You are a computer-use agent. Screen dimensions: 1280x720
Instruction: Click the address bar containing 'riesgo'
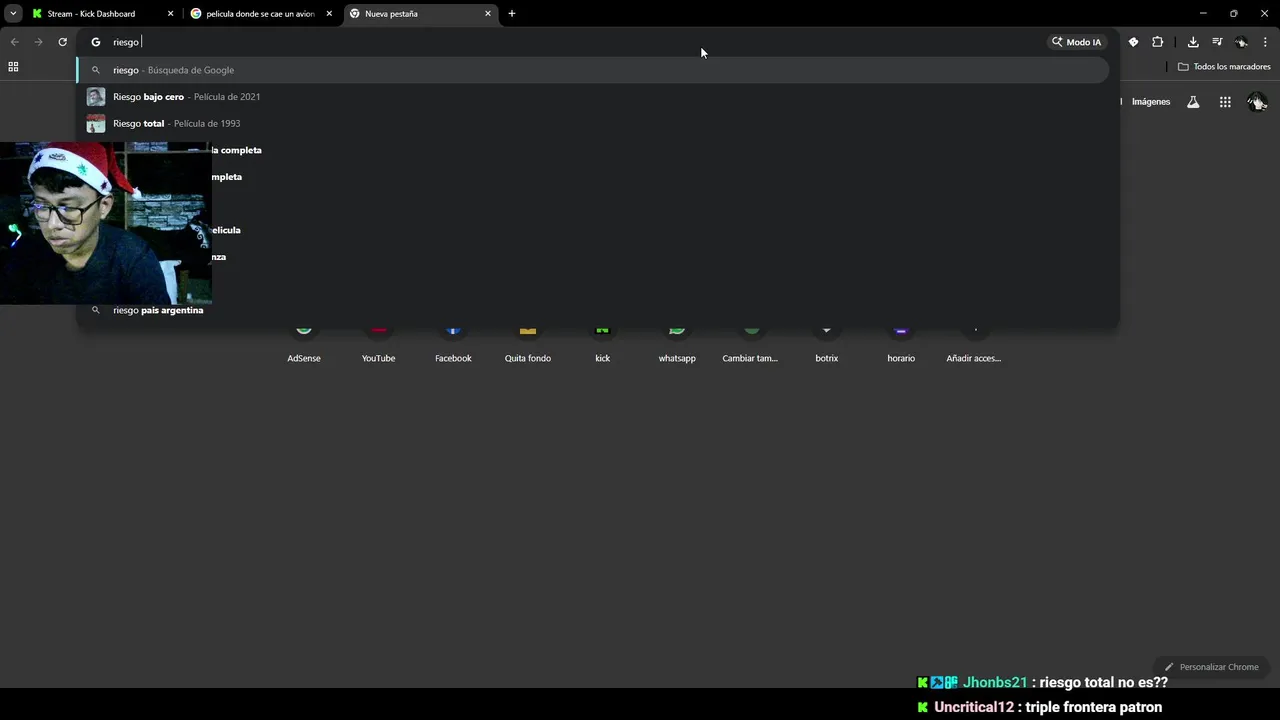pyautogui.click(x=575, y=42)
